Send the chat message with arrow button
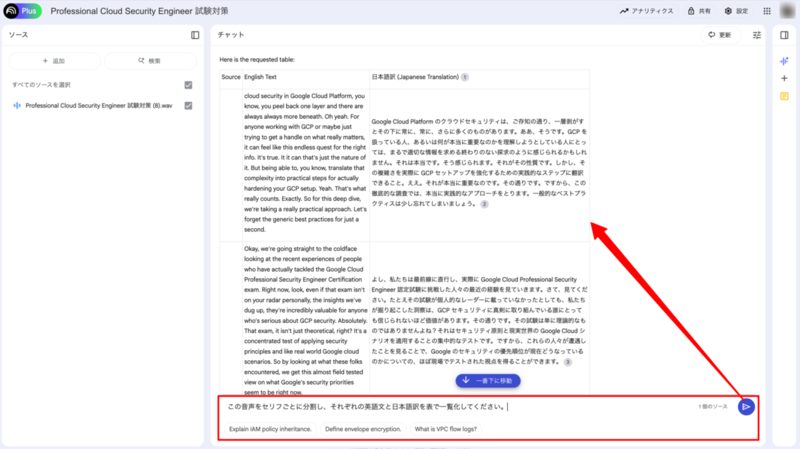 [x=746, y=407]
